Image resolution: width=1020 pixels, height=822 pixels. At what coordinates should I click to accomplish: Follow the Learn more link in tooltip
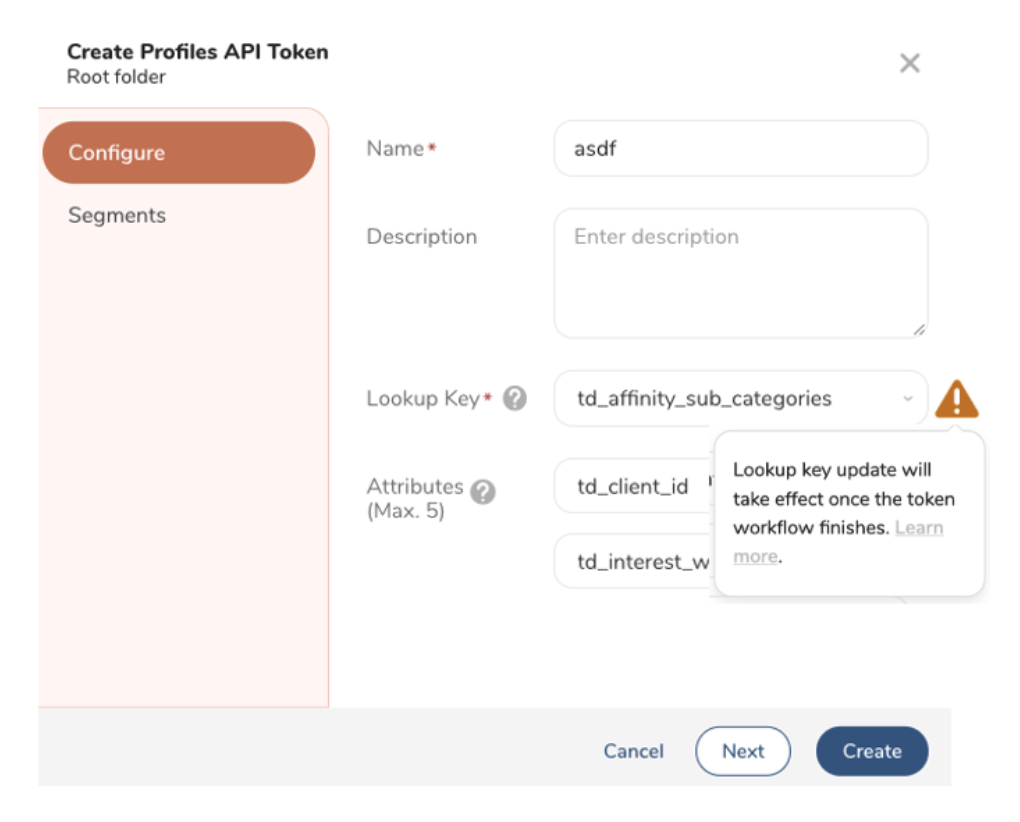click(x=918, y=528)
